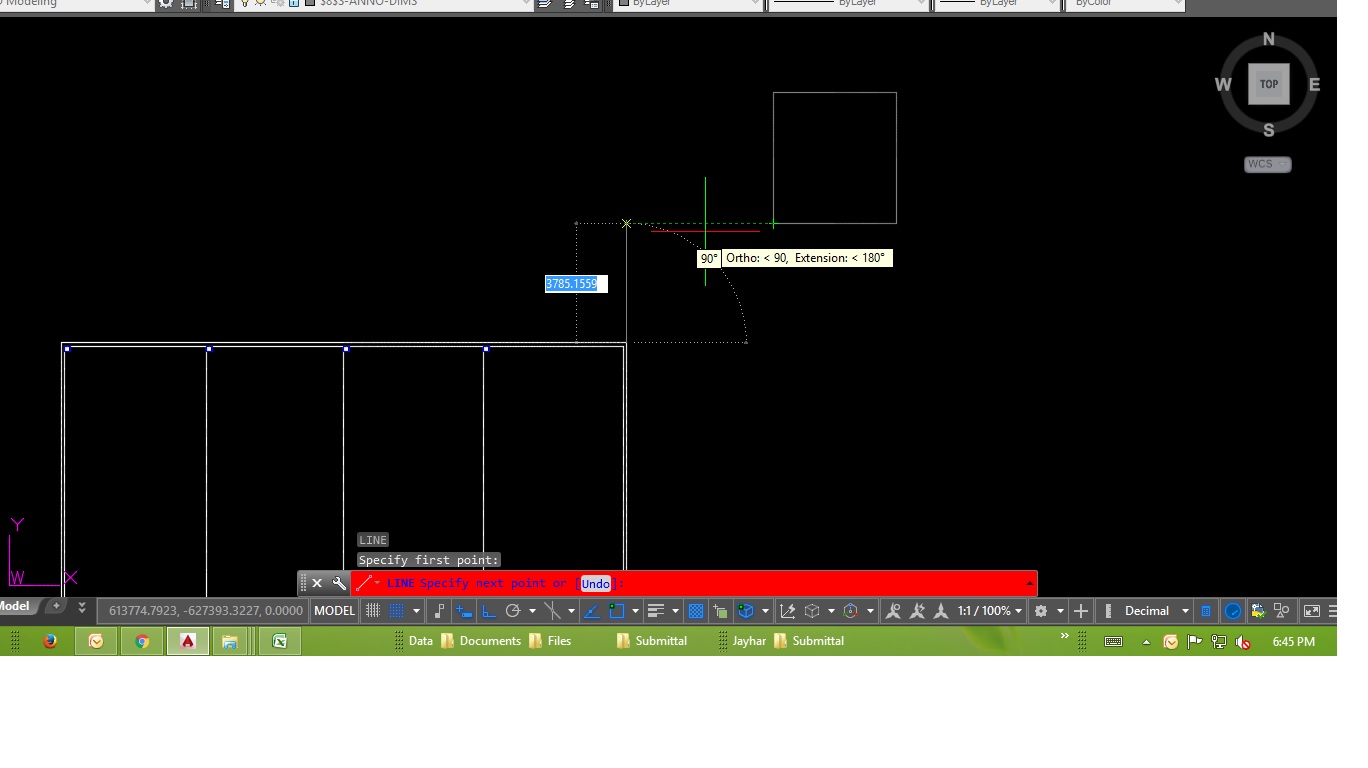This screenshot has width=1368, height=768.
Task: Click the blue graphics performance icon
Action: point(1232,611)
